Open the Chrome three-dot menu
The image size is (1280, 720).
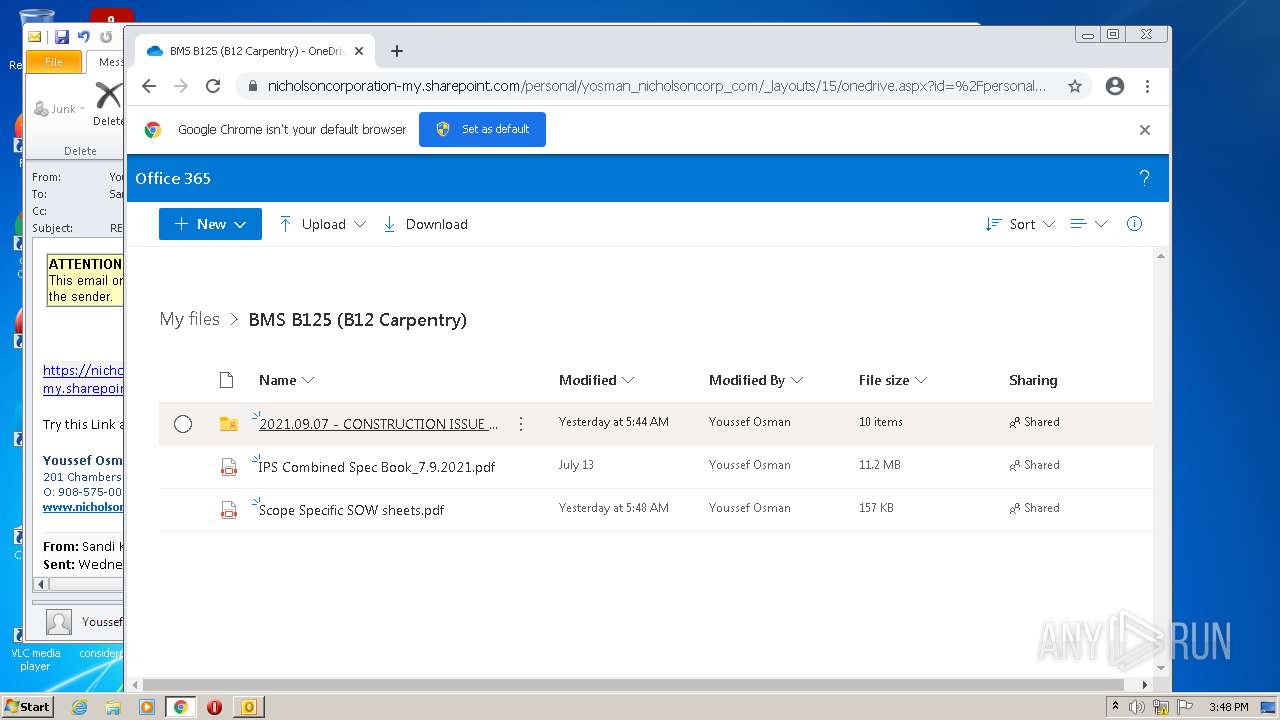pyautogui.click(x=1148, y=86)
